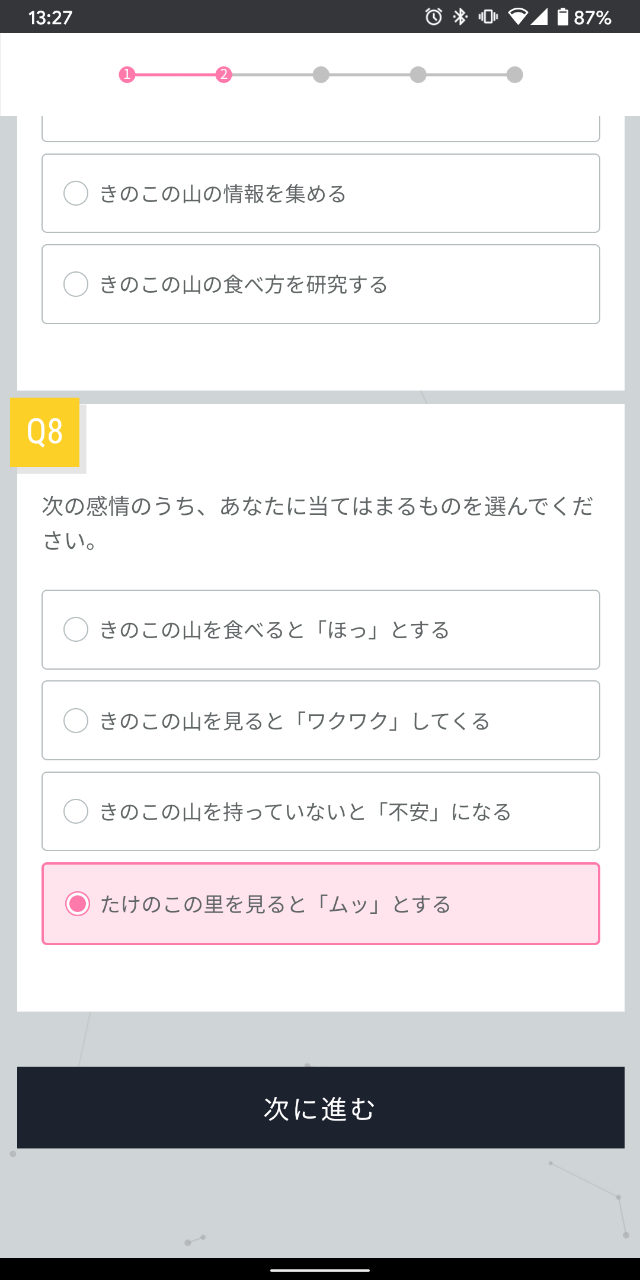The image size is (640, 1280).
Task: Tap the selected 「ムッ」とする radio option
Action: (77, 904)
